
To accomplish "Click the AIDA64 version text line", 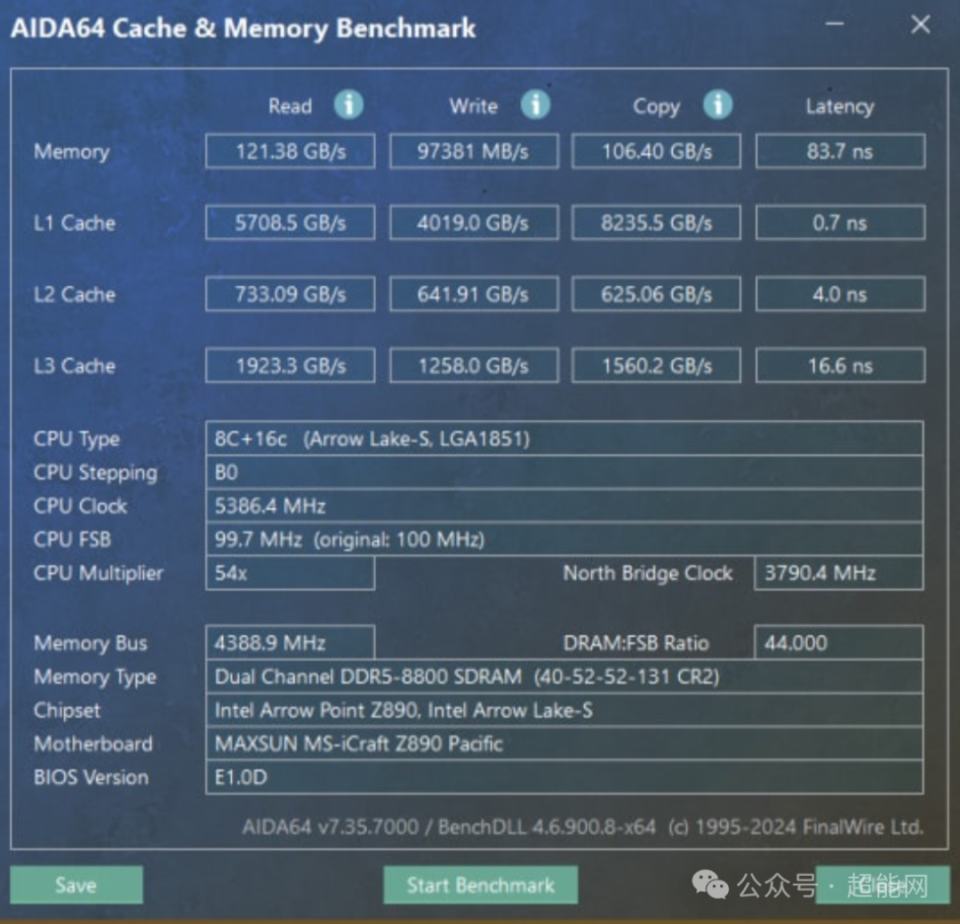I will (583, 827).
